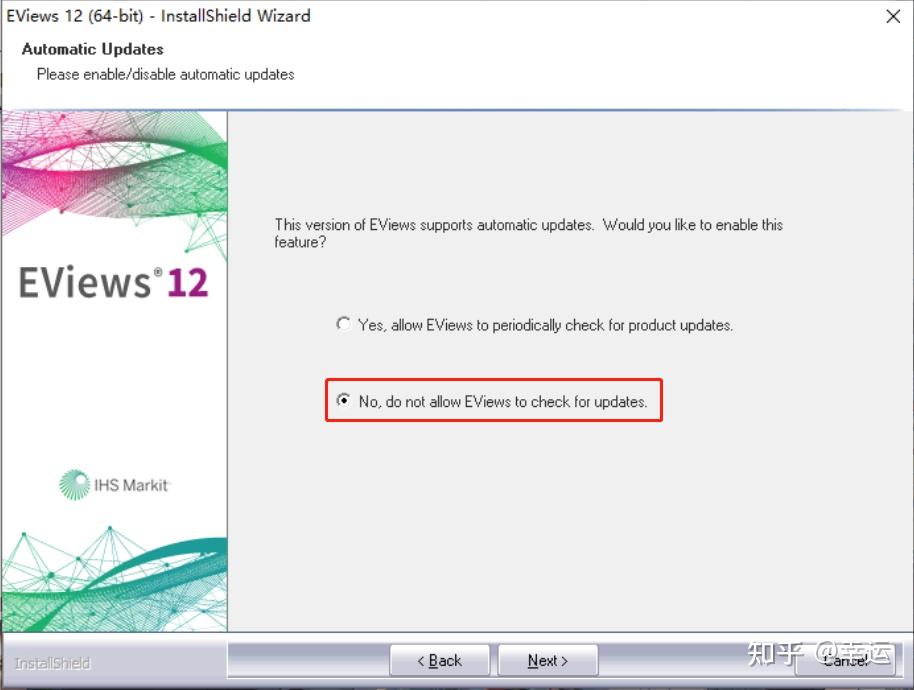Click the EViews 12 logo text
The width and height of the screenshot is (914, 690).
[114, 282]
